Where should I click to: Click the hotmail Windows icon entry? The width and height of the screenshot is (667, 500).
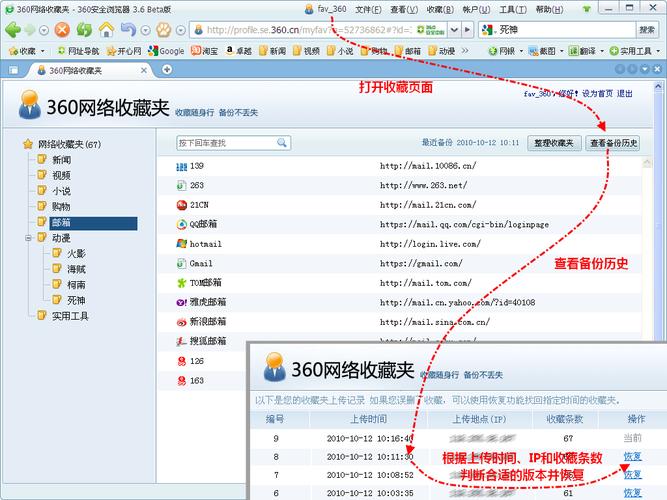[181, 243]
